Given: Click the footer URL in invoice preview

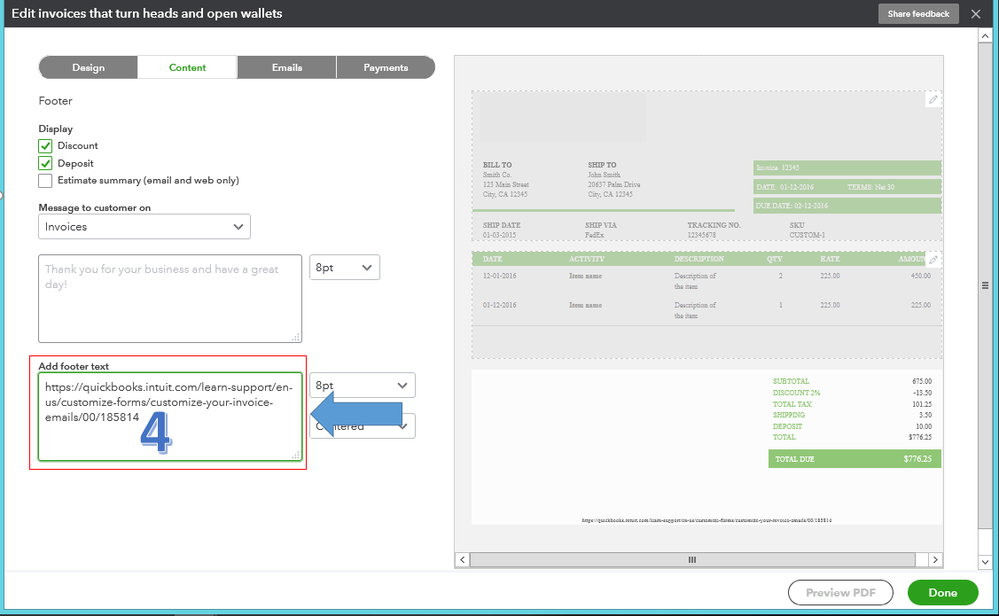Looking at the screenshot, I should (x=707, y=520).
